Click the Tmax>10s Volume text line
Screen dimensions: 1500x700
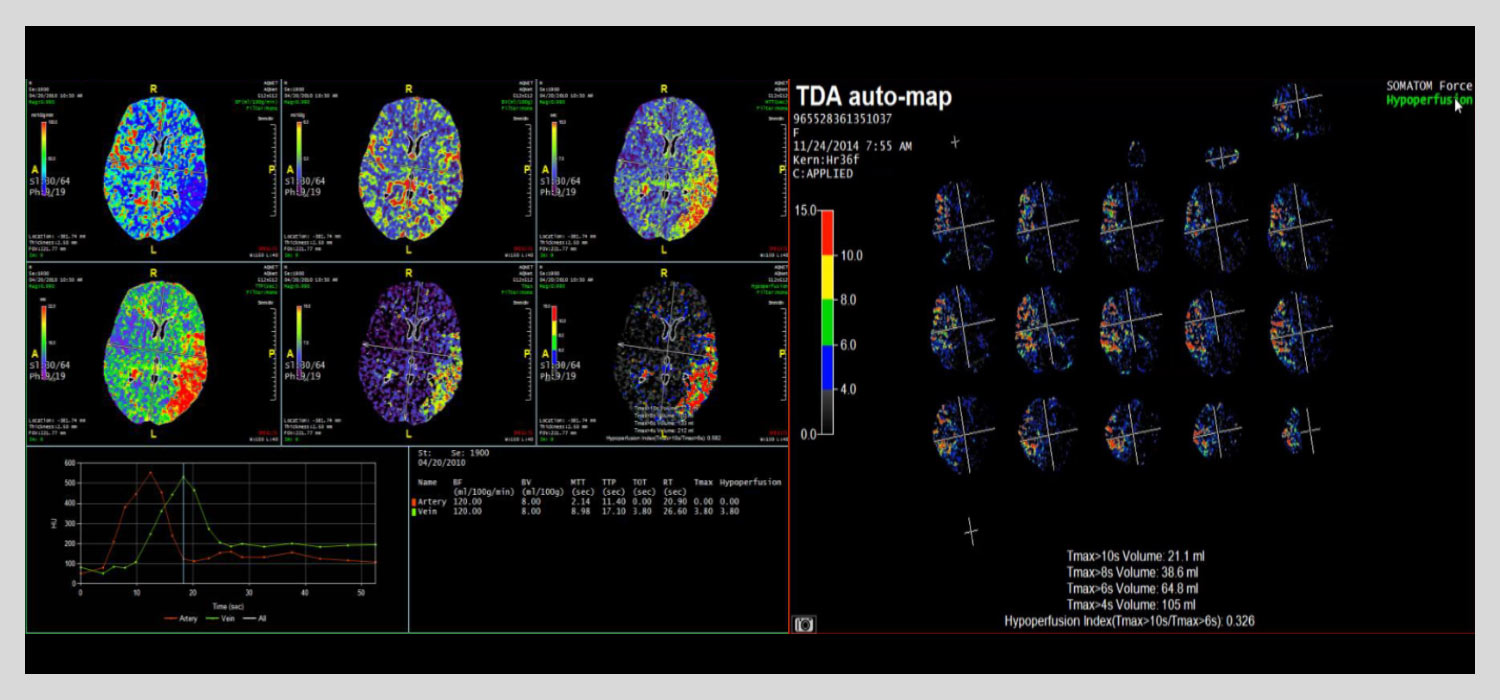(1129, 556)
